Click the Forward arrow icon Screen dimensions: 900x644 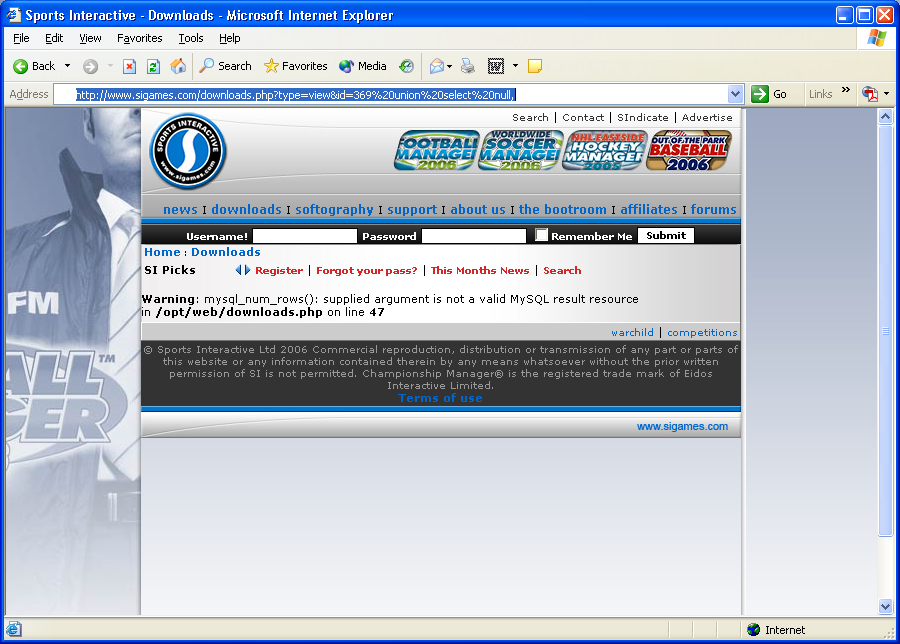pos(90,67)
